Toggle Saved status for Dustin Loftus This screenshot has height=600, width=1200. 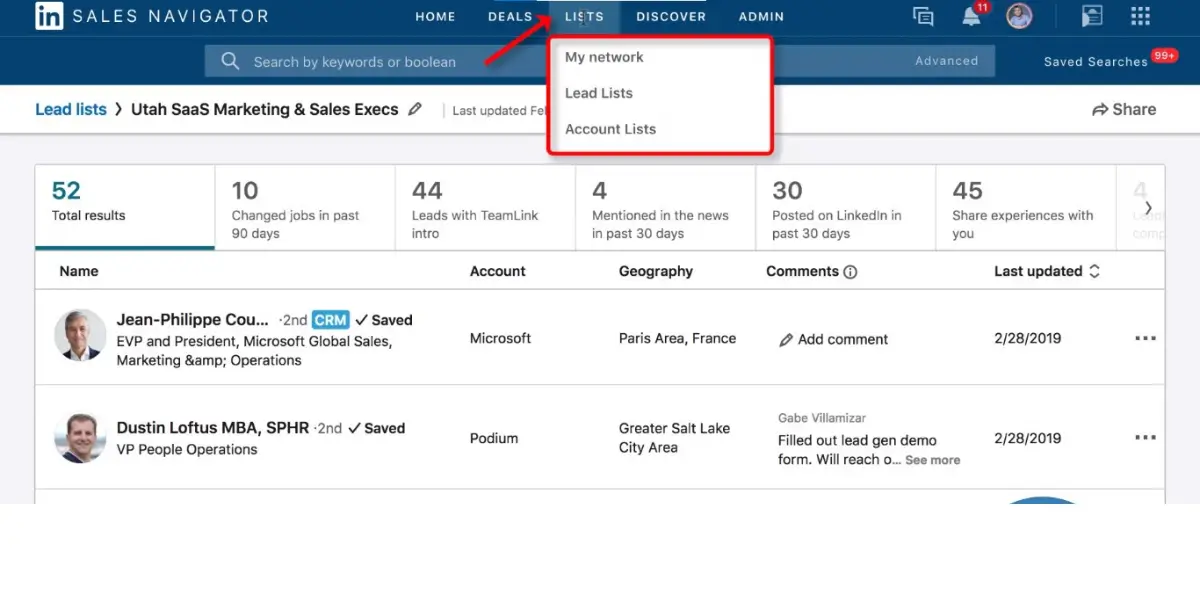pyautogui.click(x=377, y=428)
